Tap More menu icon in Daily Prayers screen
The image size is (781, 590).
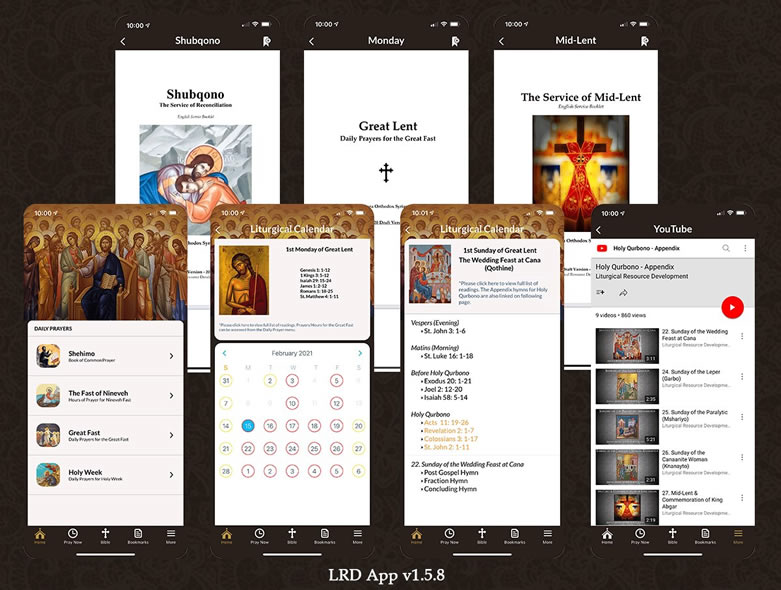click(x=171, y=536)
